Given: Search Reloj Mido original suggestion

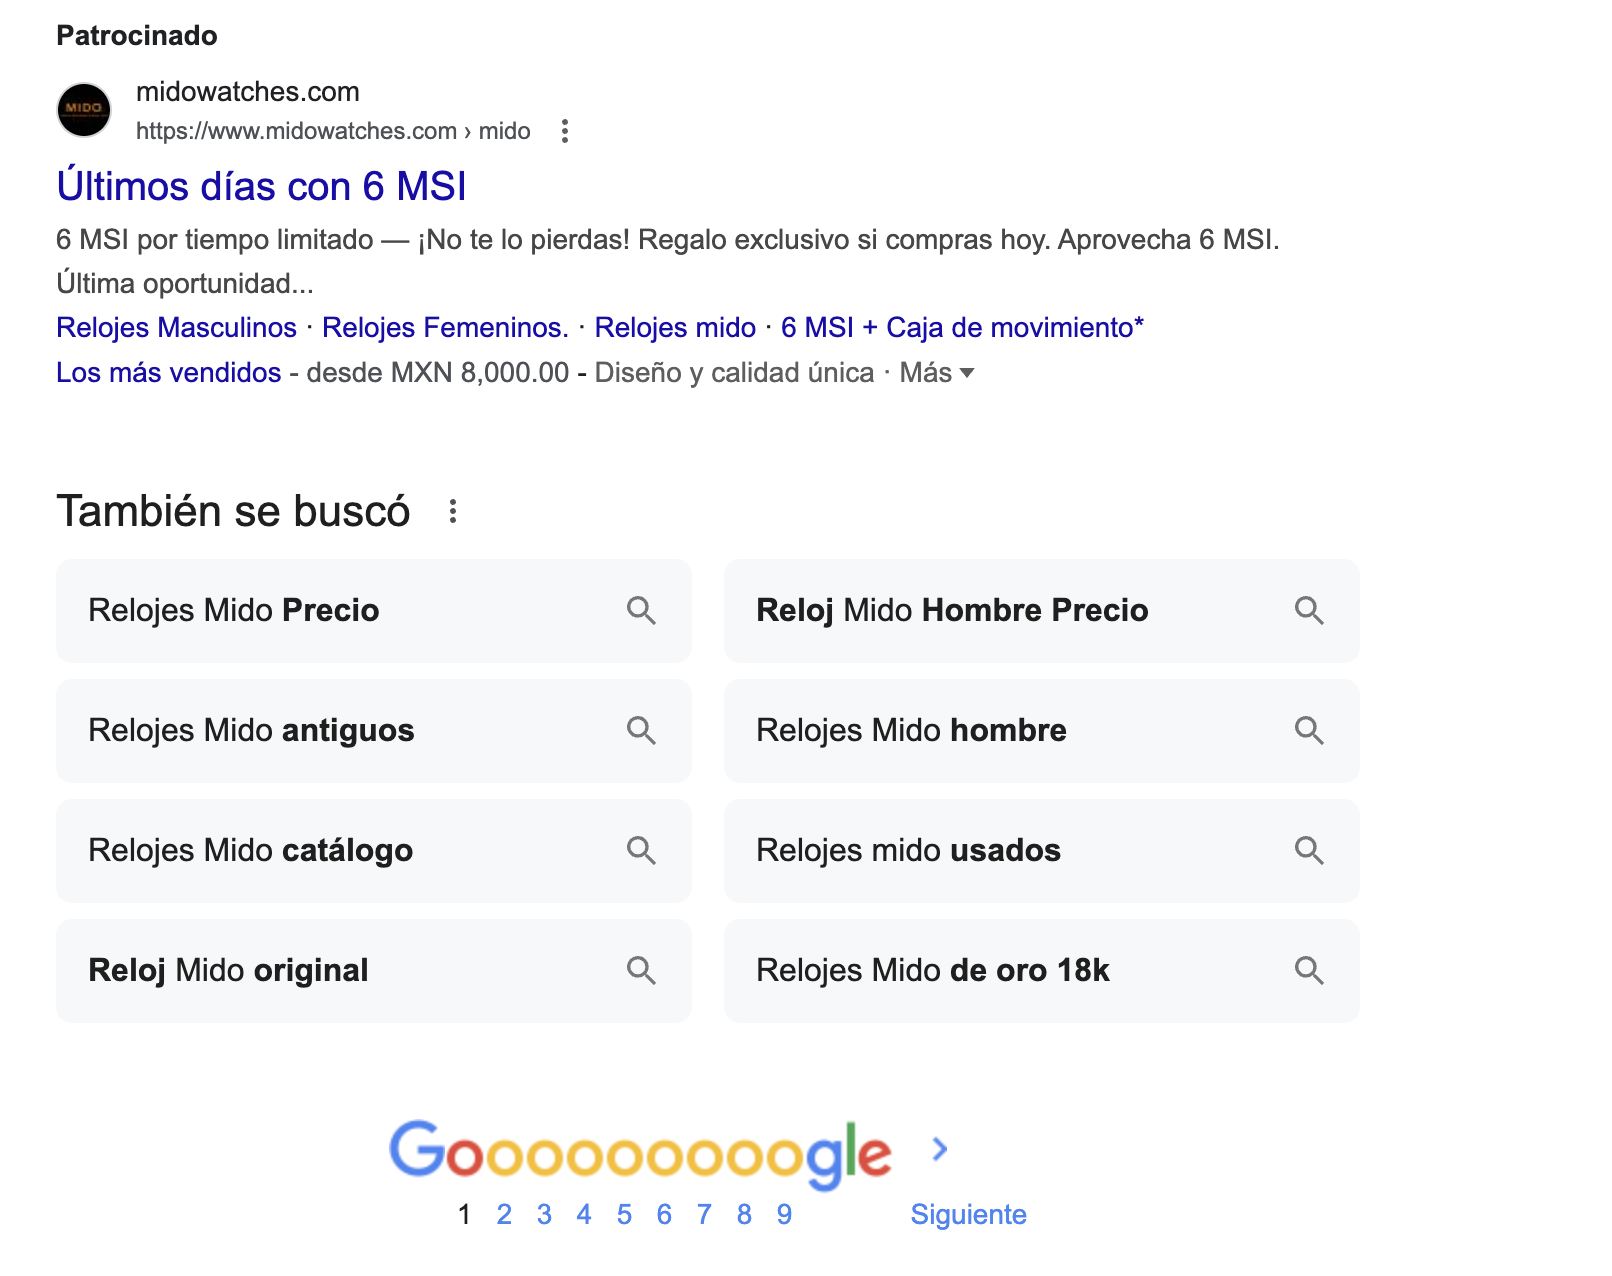Looking at the screenshot, I should pyautogui.click(x=374, y=970).
